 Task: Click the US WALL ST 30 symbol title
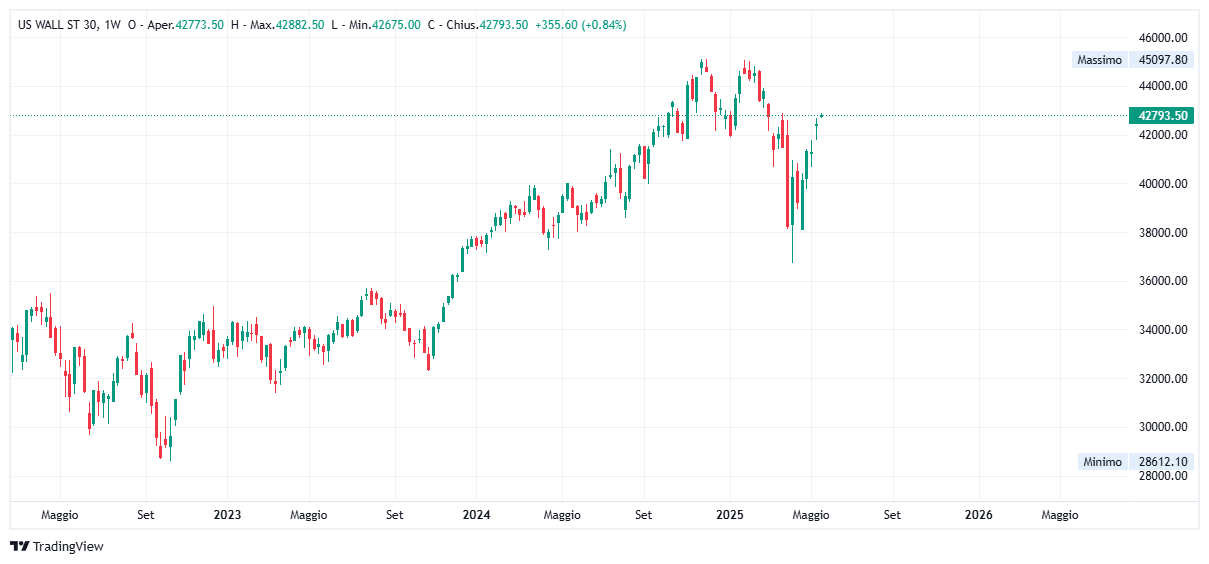tap(57, 25)
